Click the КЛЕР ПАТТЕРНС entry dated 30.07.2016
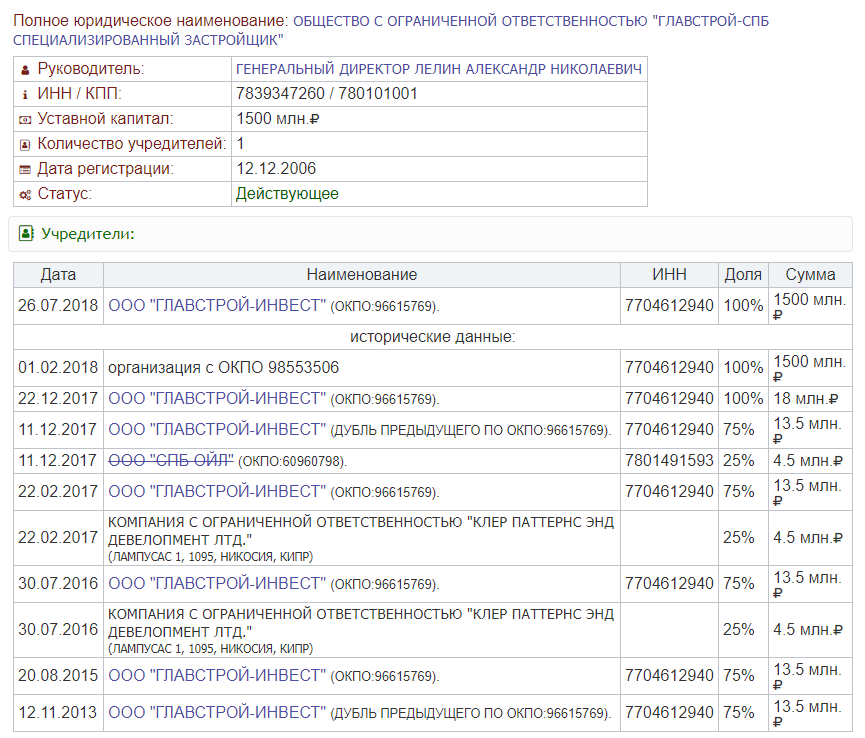 point(361,630)
